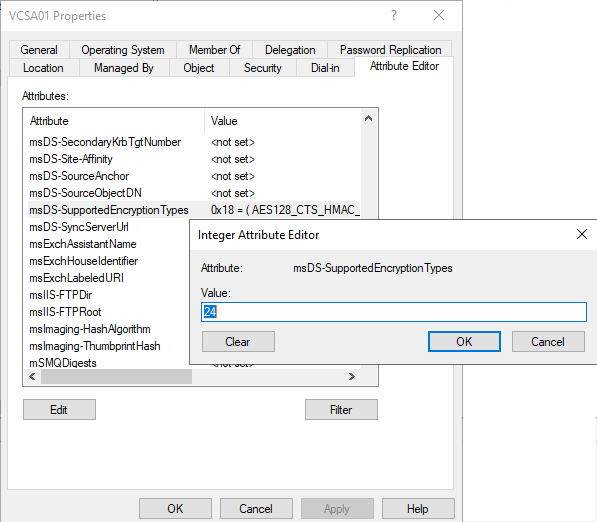Click the help question mark icon
This screenshot has height=522, width=597.
tap(394, 15)
